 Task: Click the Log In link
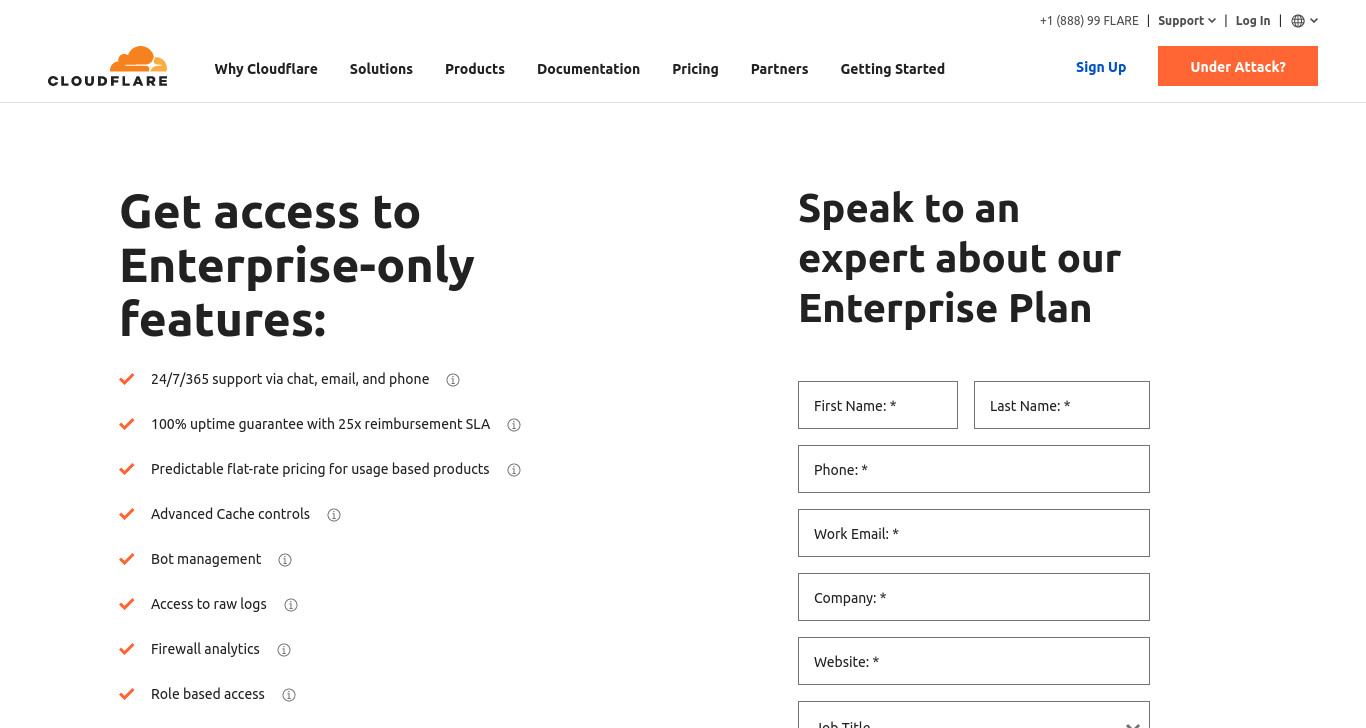1253,21
